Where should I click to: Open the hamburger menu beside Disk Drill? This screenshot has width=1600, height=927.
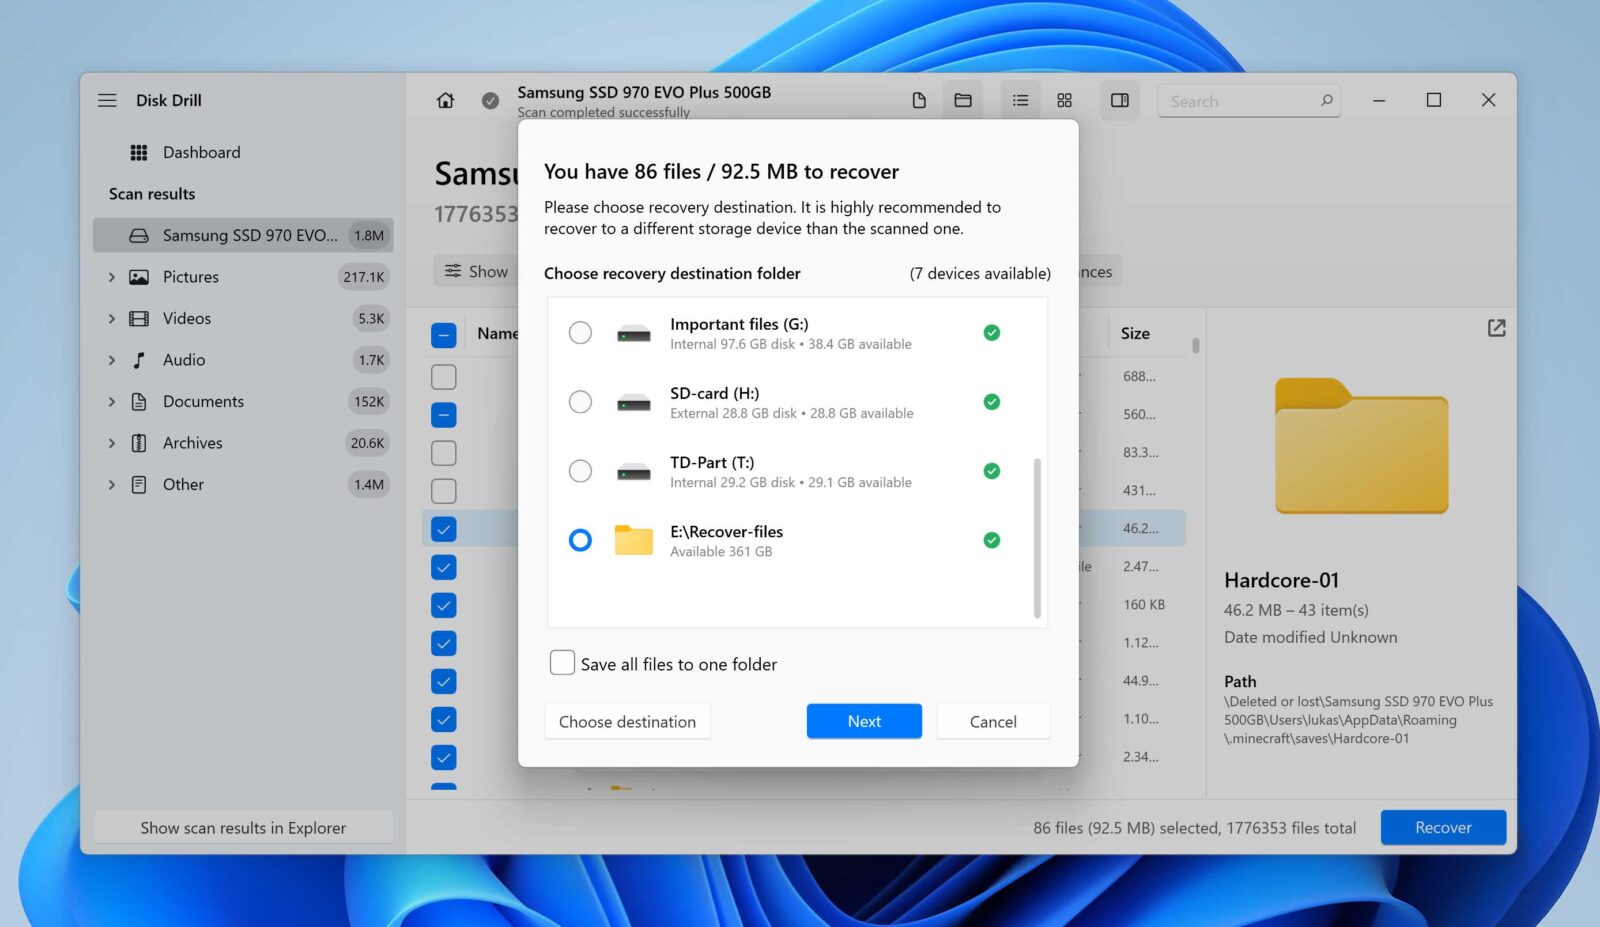pyautogui.click(x=107, y=101)
